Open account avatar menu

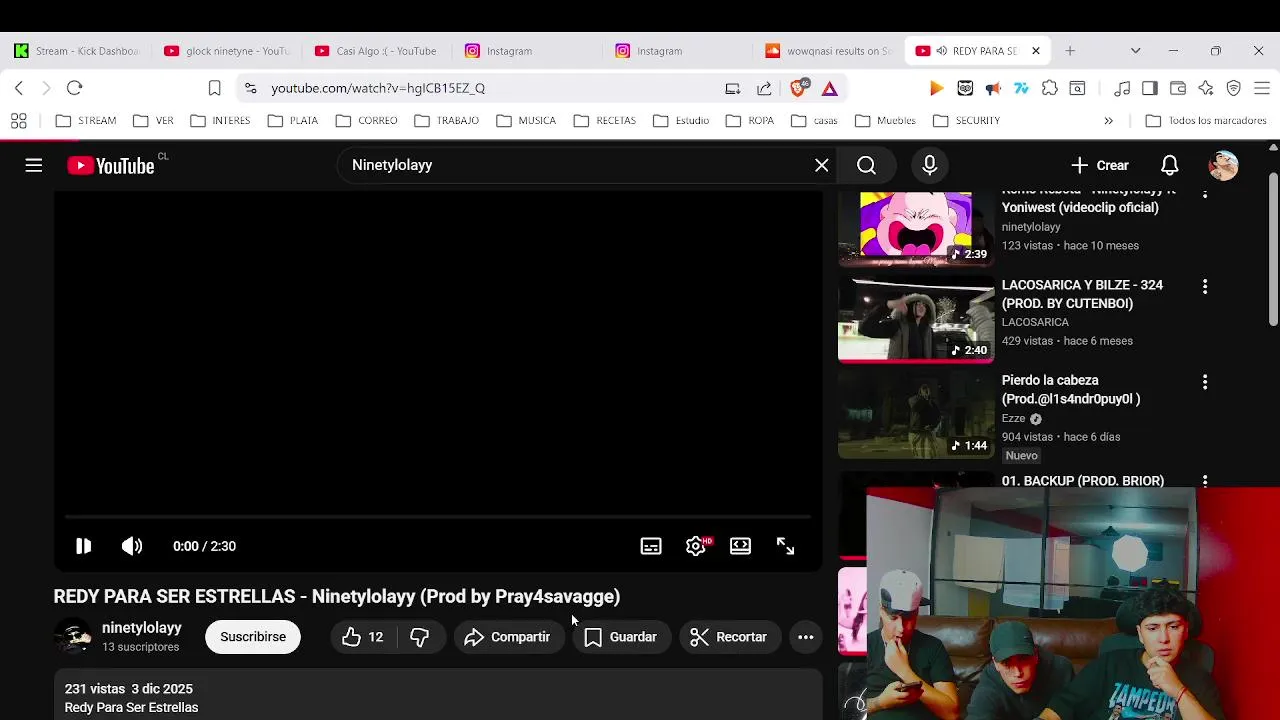click(1224, 165)
